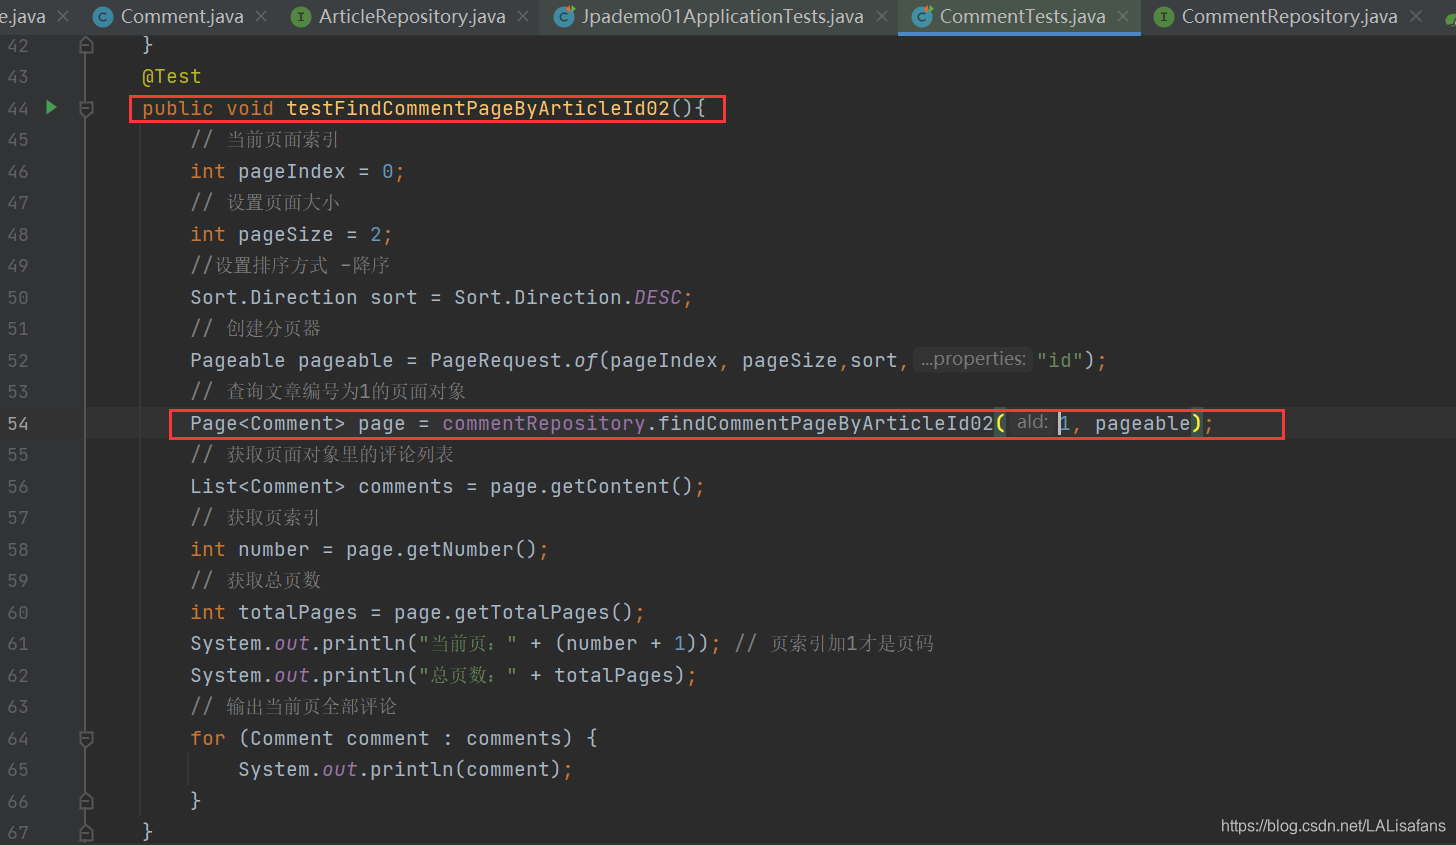Click the "id" string literal

coord(1060,360)
